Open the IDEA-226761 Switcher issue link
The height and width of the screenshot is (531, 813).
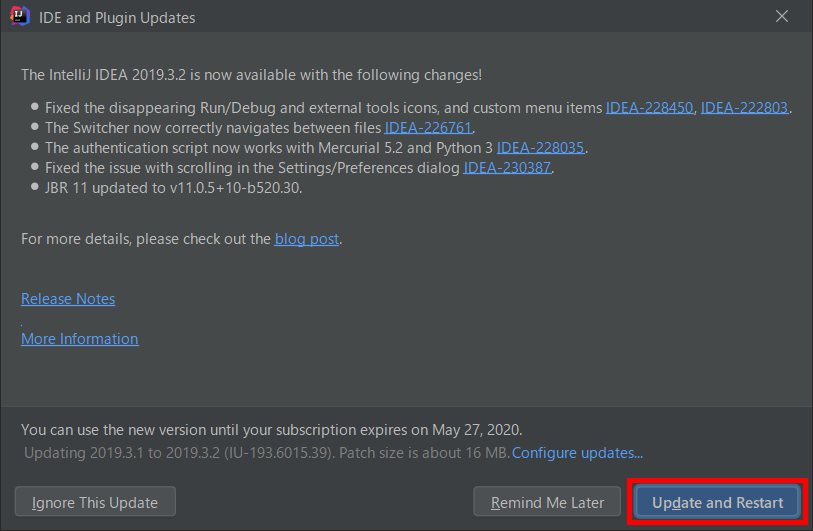tap(428, 128)
